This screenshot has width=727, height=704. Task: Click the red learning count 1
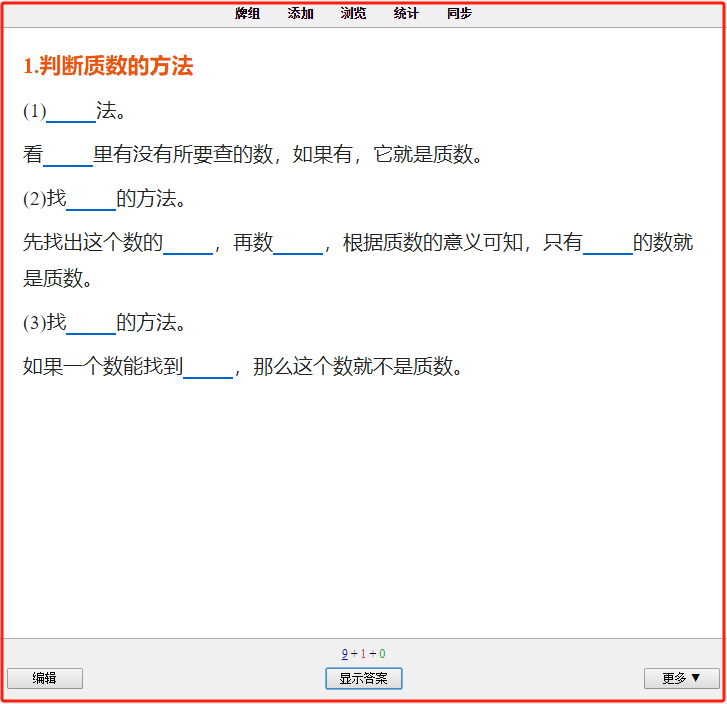(x=363, y=653)
